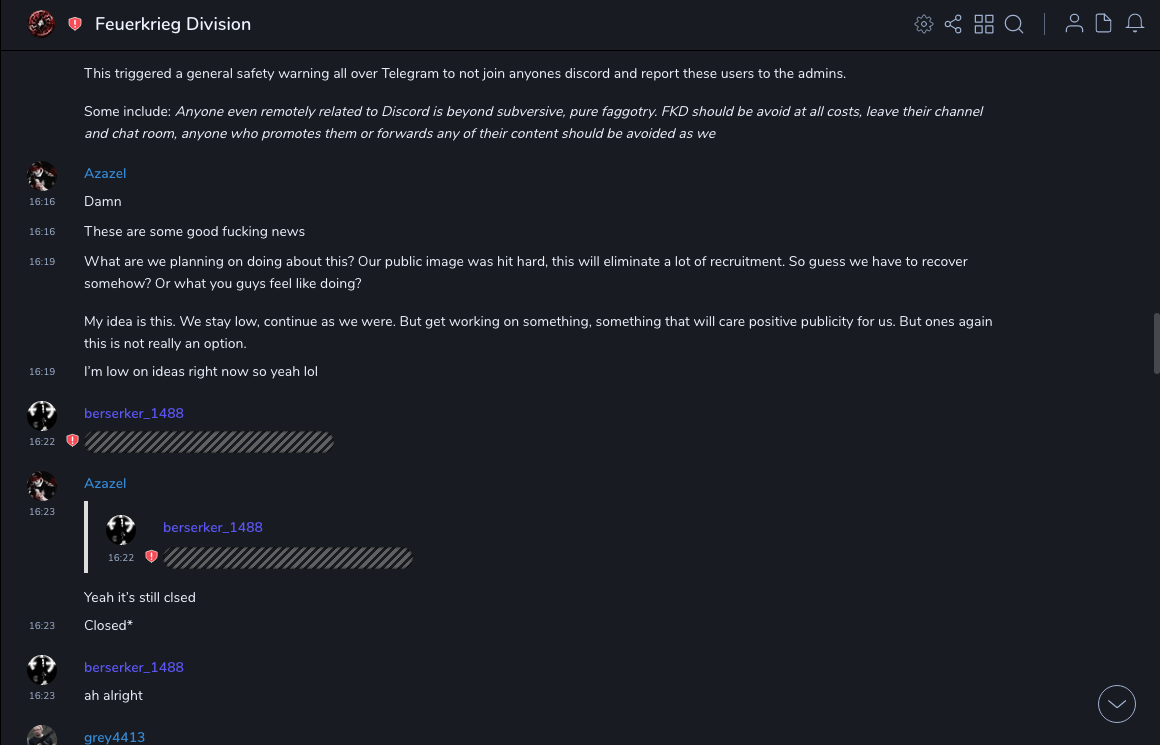
Task: Jump to latest with the down-chevron button
Action: (x=1117, y=704)
